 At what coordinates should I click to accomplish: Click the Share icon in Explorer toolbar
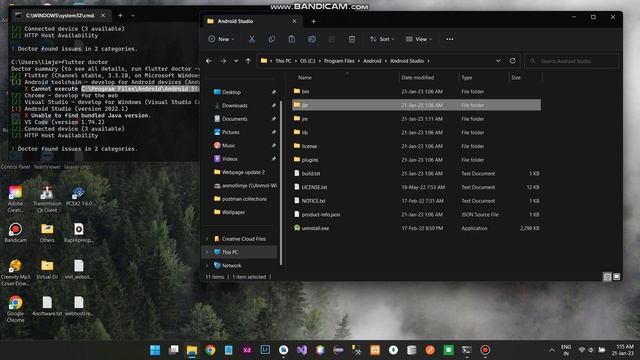click(x=332, y=39)
